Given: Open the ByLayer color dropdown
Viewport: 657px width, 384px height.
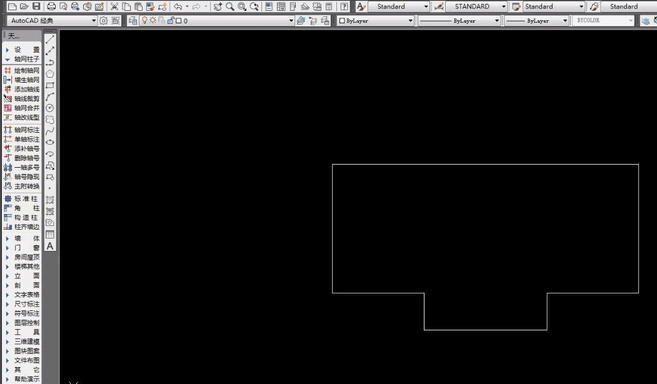Looking at the screenshot, I should (x=375, y=20).
